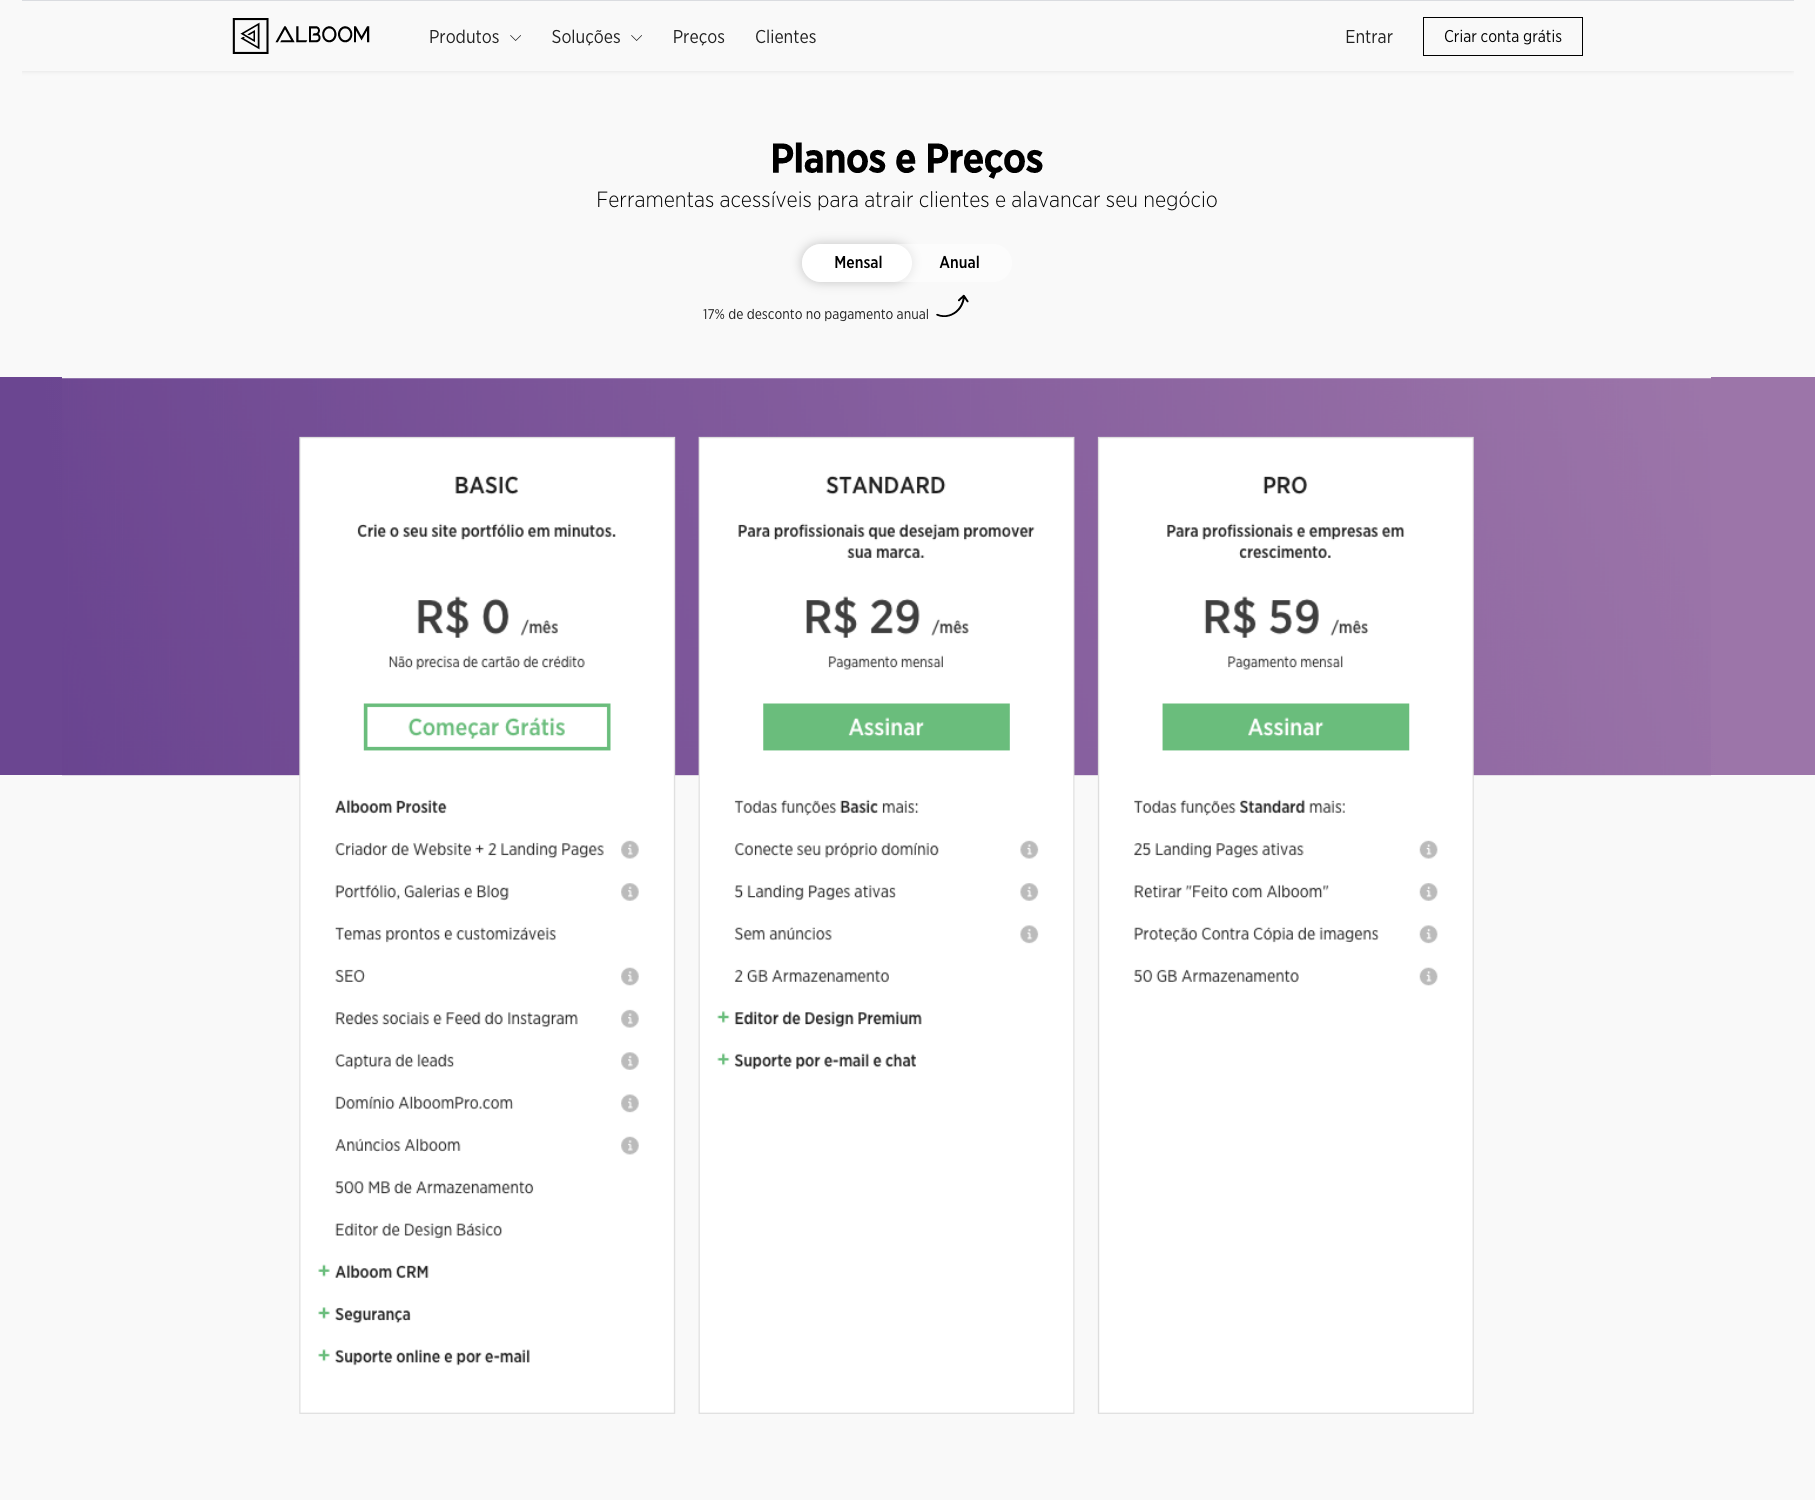The image size is (1815, 1500).
Task: Click the Alboom logo icon
Action: click(250, 36)
